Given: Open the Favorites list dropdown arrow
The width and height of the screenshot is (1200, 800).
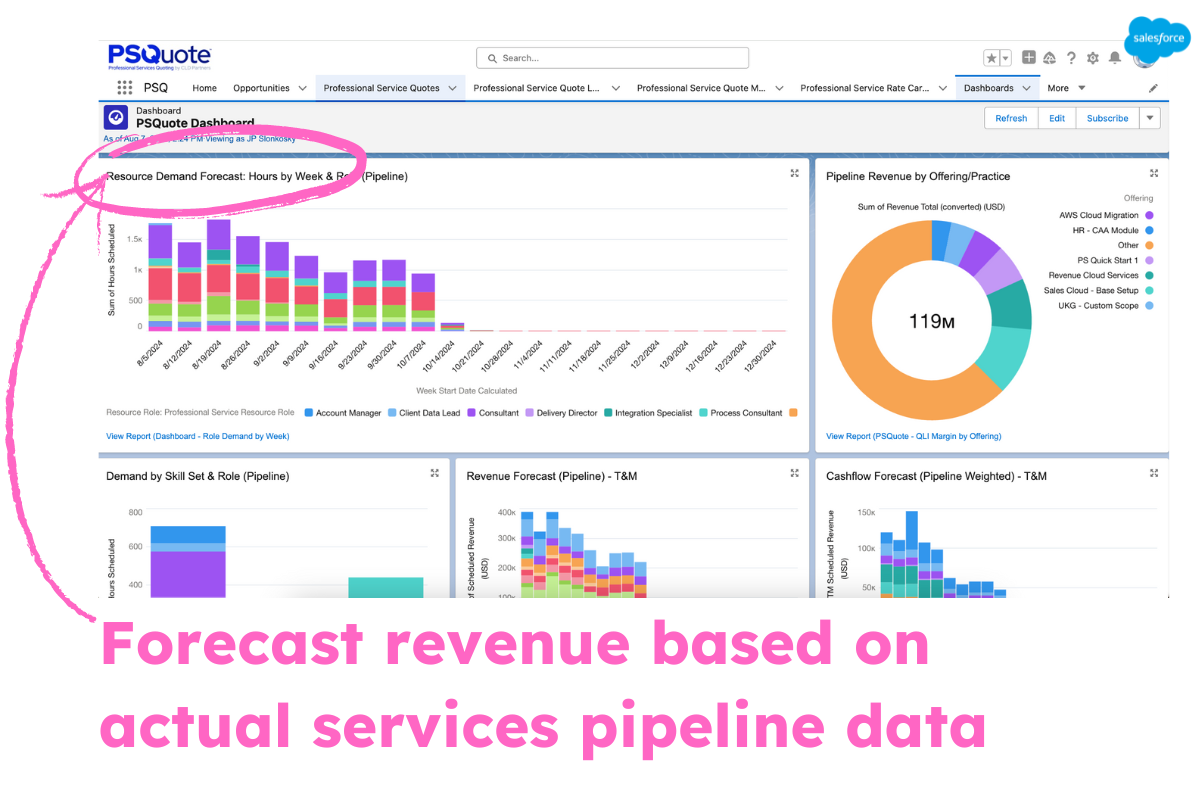Looking at the screenshot, I should pos(1006,58).
